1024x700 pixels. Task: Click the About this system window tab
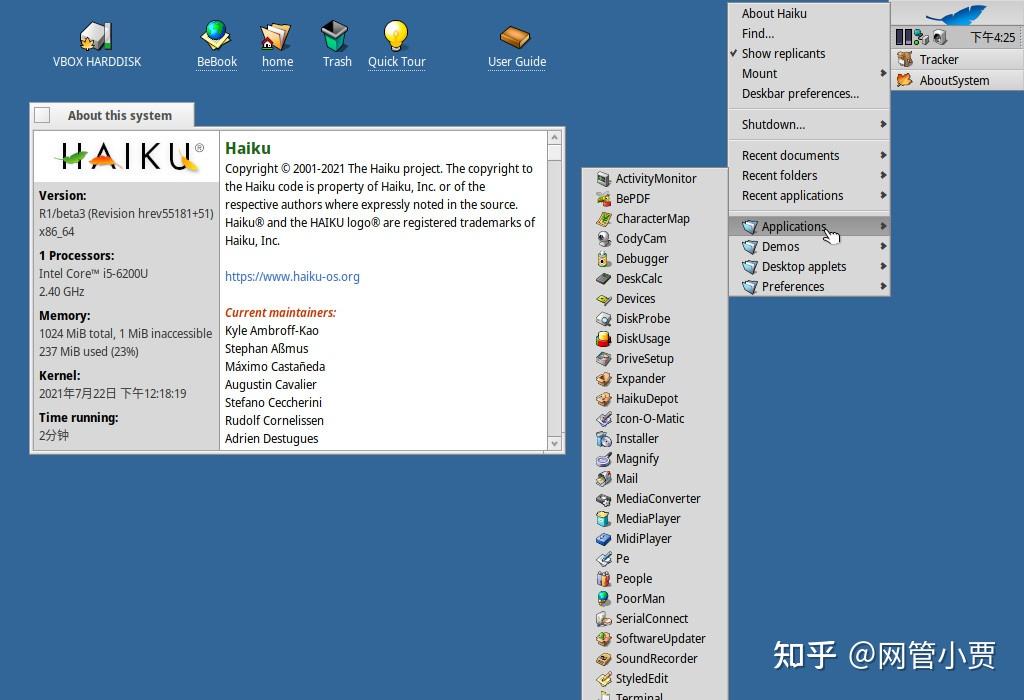click(x=112, y=116)
